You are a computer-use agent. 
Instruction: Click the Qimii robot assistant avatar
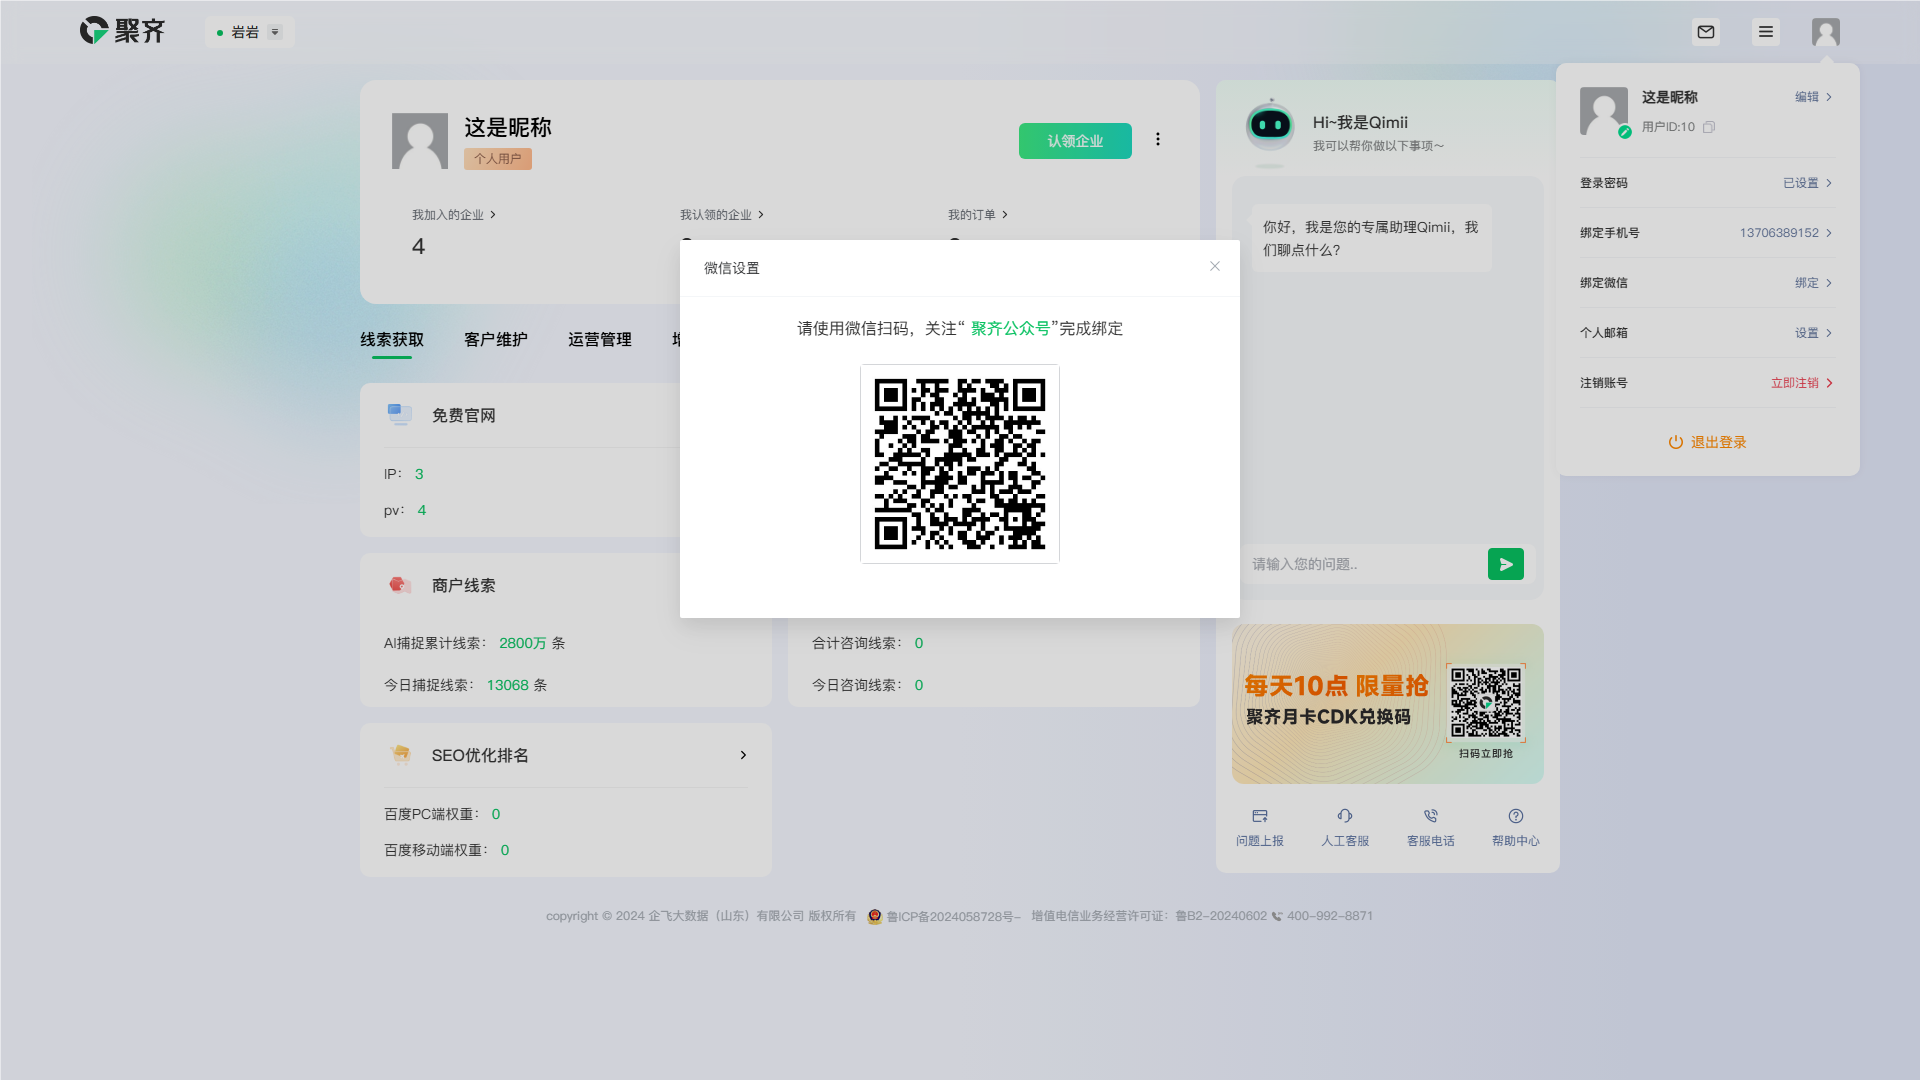point(1270,127)
